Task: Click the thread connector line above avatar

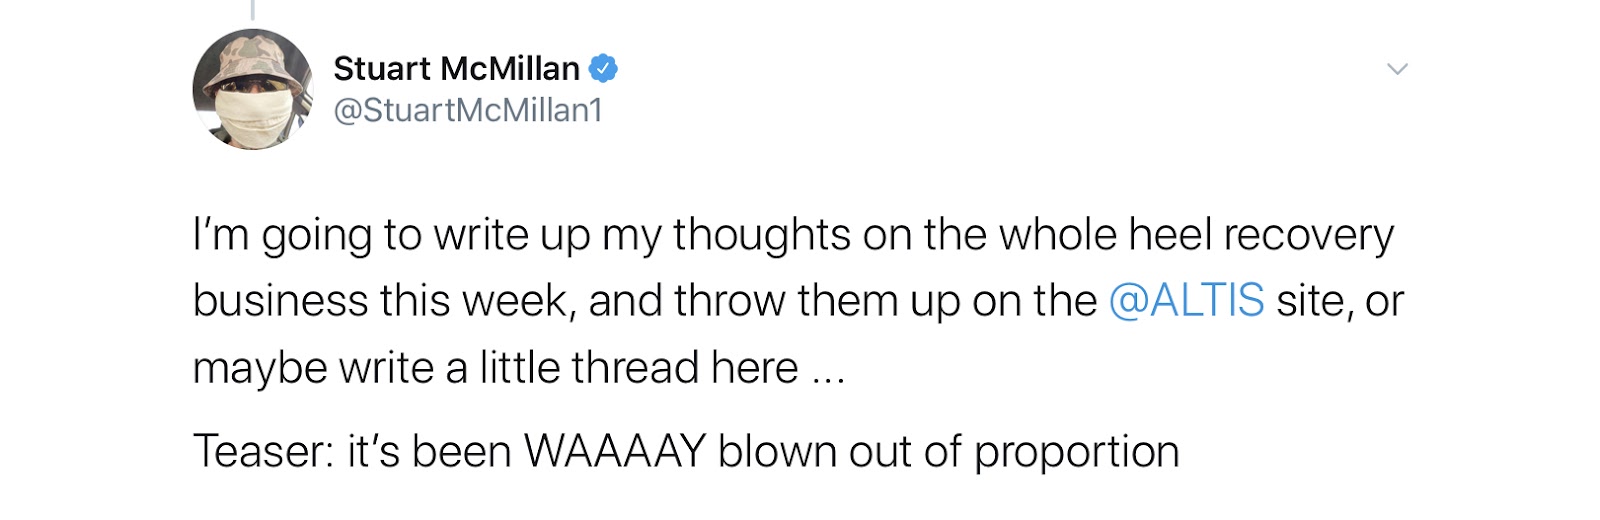Action: (252, 10)
